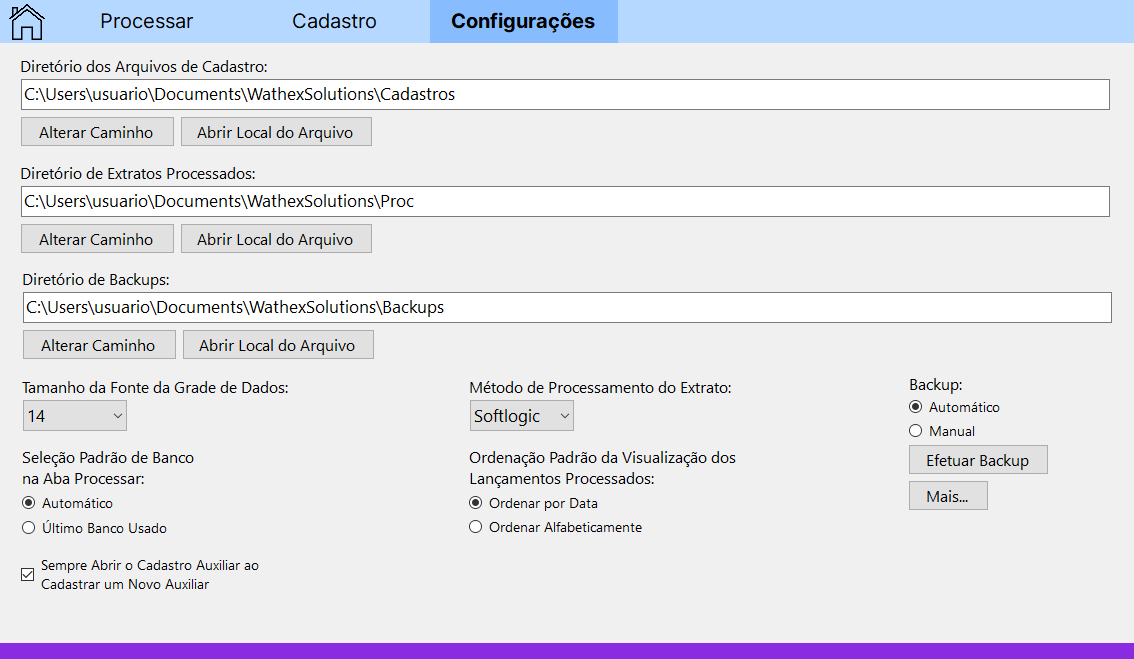Image resolution: width=1134 pixels, height=659 pixels.
Task: Select Ordenar por Data option
Action: pos(476,503)
